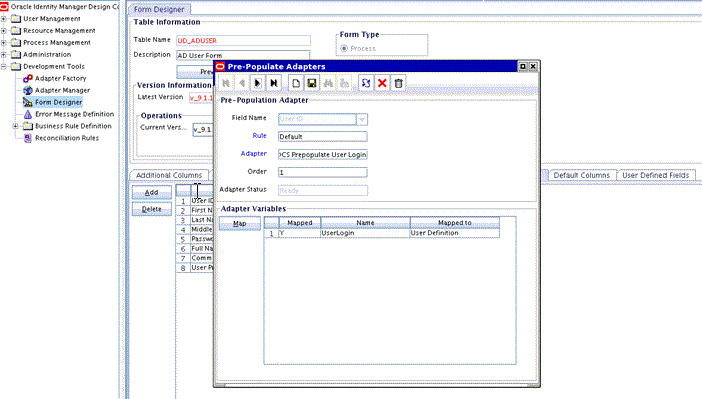This screenshot has width=702, height=399.
Task: Expand the Administration node
Action: tap(4, 55)
